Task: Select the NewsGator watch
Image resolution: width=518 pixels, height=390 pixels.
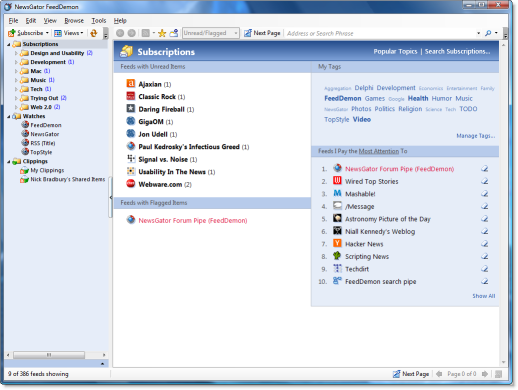Action: pos(45,134)
